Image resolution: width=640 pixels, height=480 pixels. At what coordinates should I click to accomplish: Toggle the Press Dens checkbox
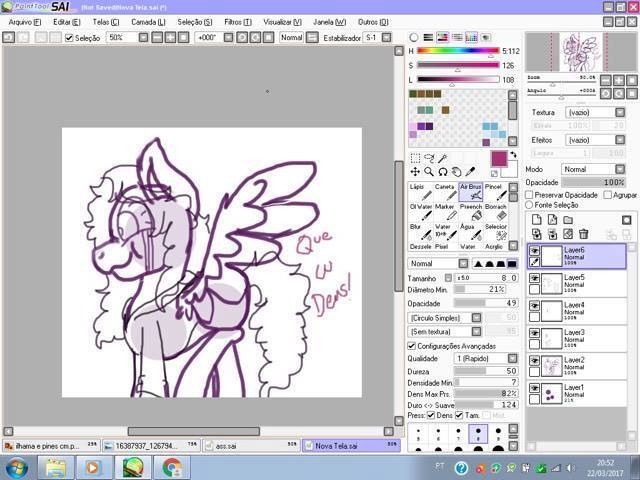431,415
